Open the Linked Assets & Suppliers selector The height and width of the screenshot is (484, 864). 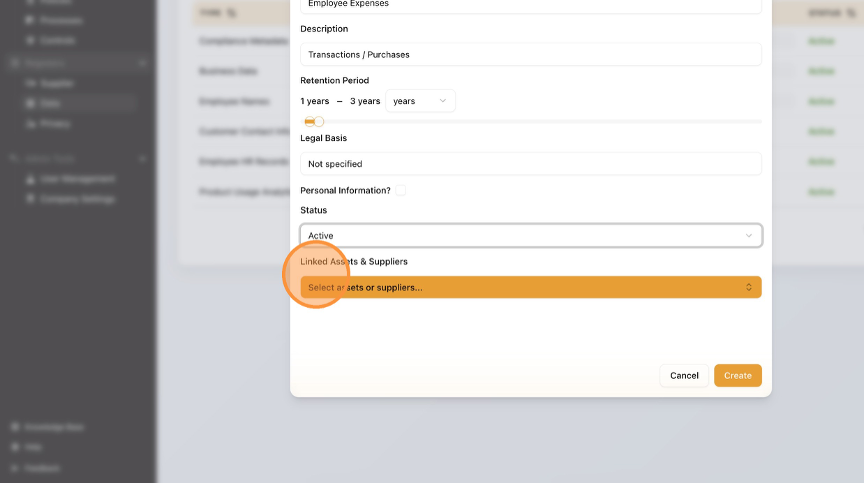(530, 288)
